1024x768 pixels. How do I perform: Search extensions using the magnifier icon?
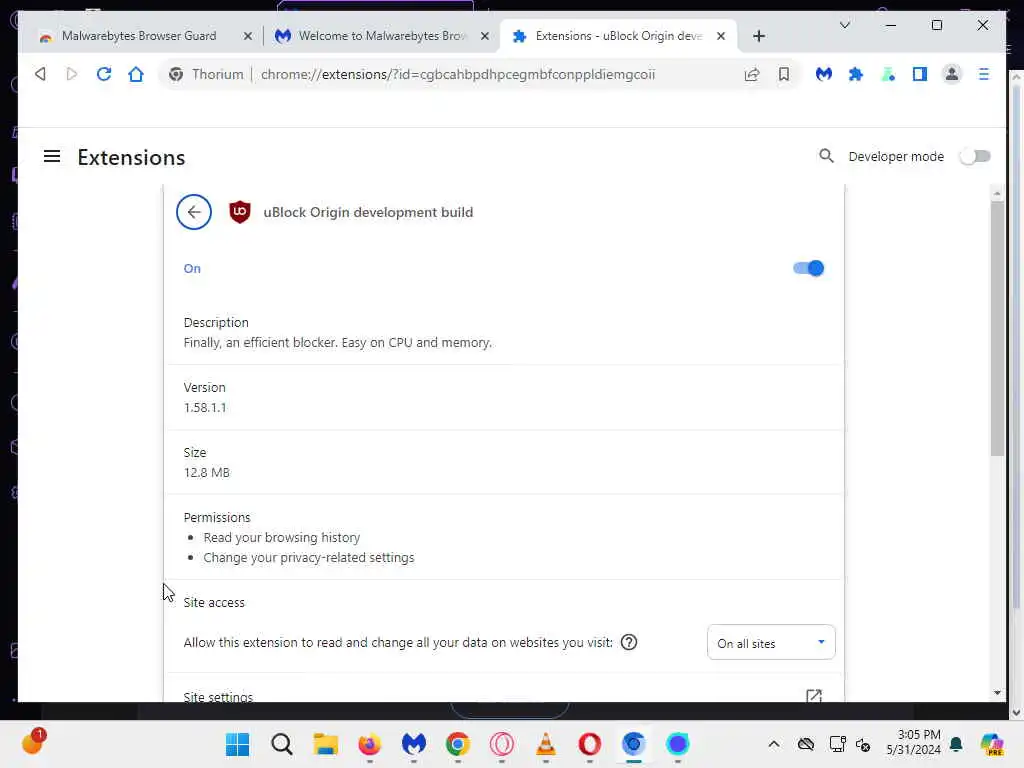826,156
